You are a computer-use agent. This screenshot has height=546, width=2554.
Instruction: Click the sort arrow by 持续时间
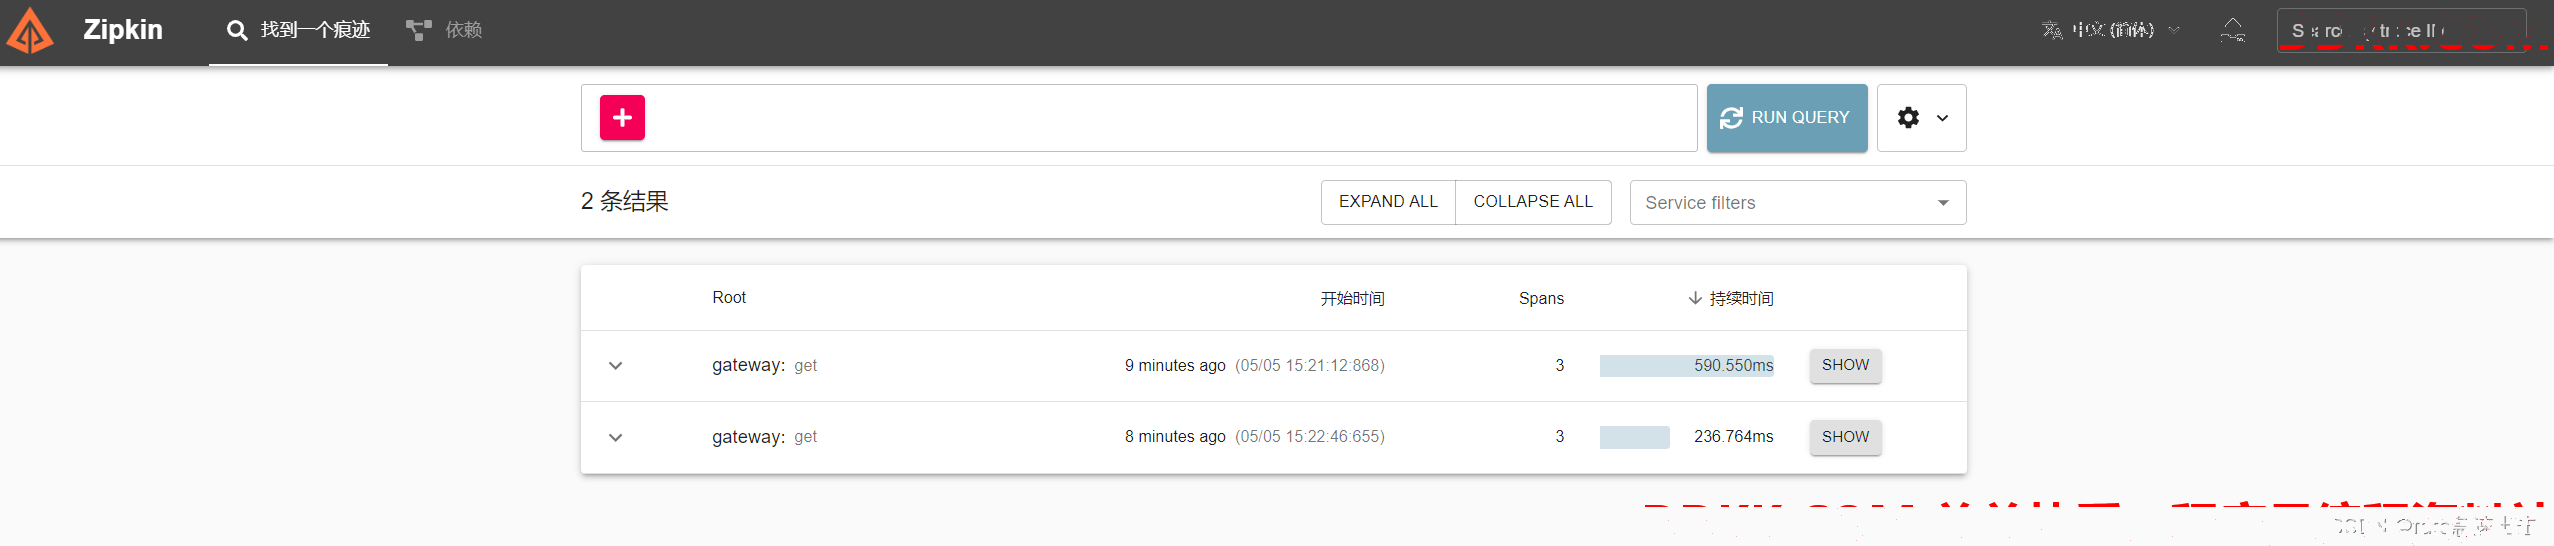[x=1695, y=298]
